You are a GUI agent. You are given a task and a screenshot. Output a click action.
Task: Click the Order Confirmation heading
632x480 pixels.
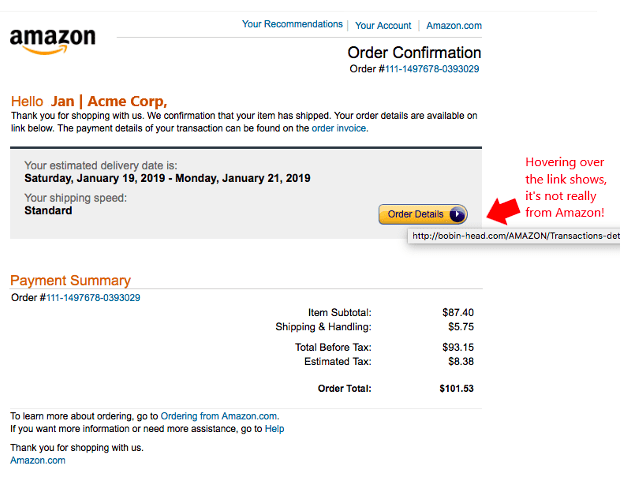414,52
